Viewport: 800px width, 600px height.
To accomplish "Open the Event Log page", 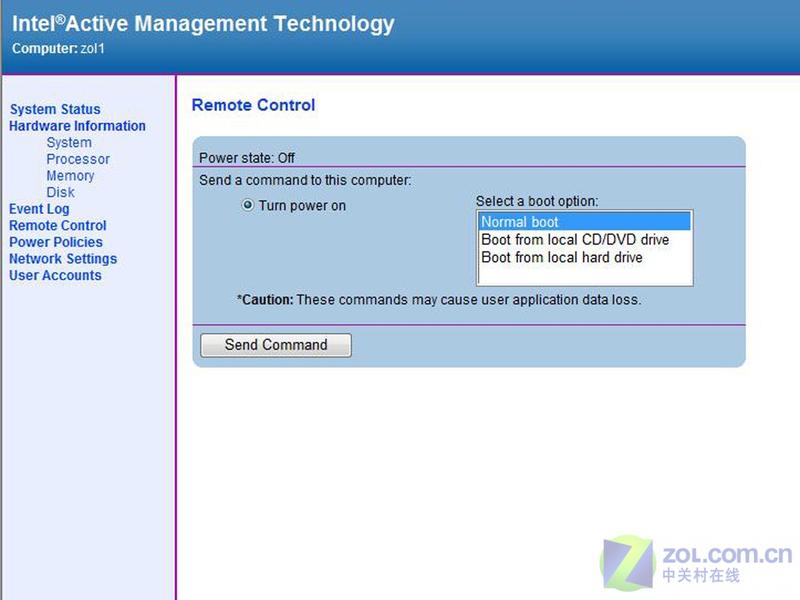I will (x=39, y=209).
